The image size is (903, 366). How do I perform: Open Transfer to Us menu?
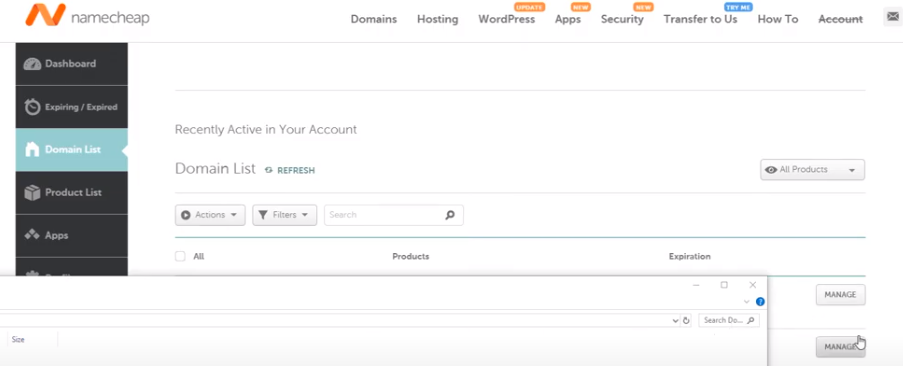700,19
